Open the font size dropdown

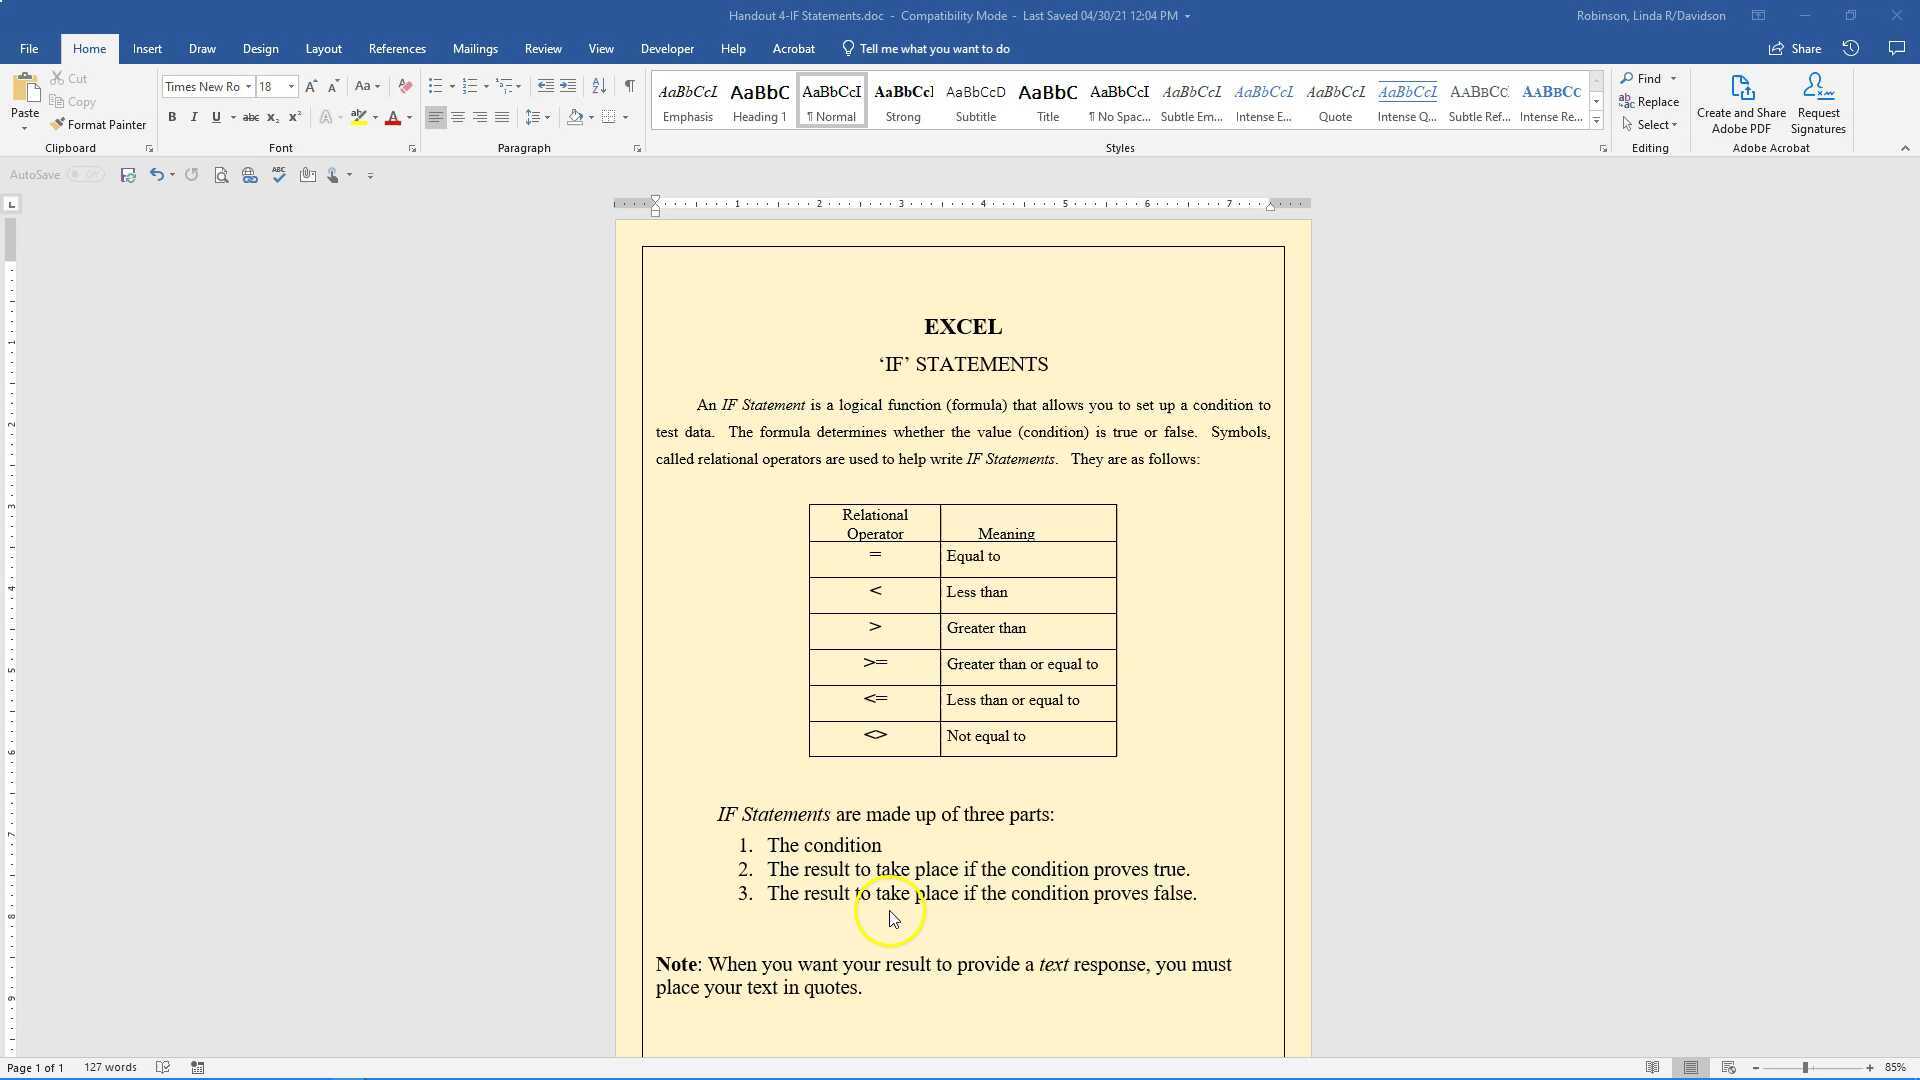click(291, 87)
